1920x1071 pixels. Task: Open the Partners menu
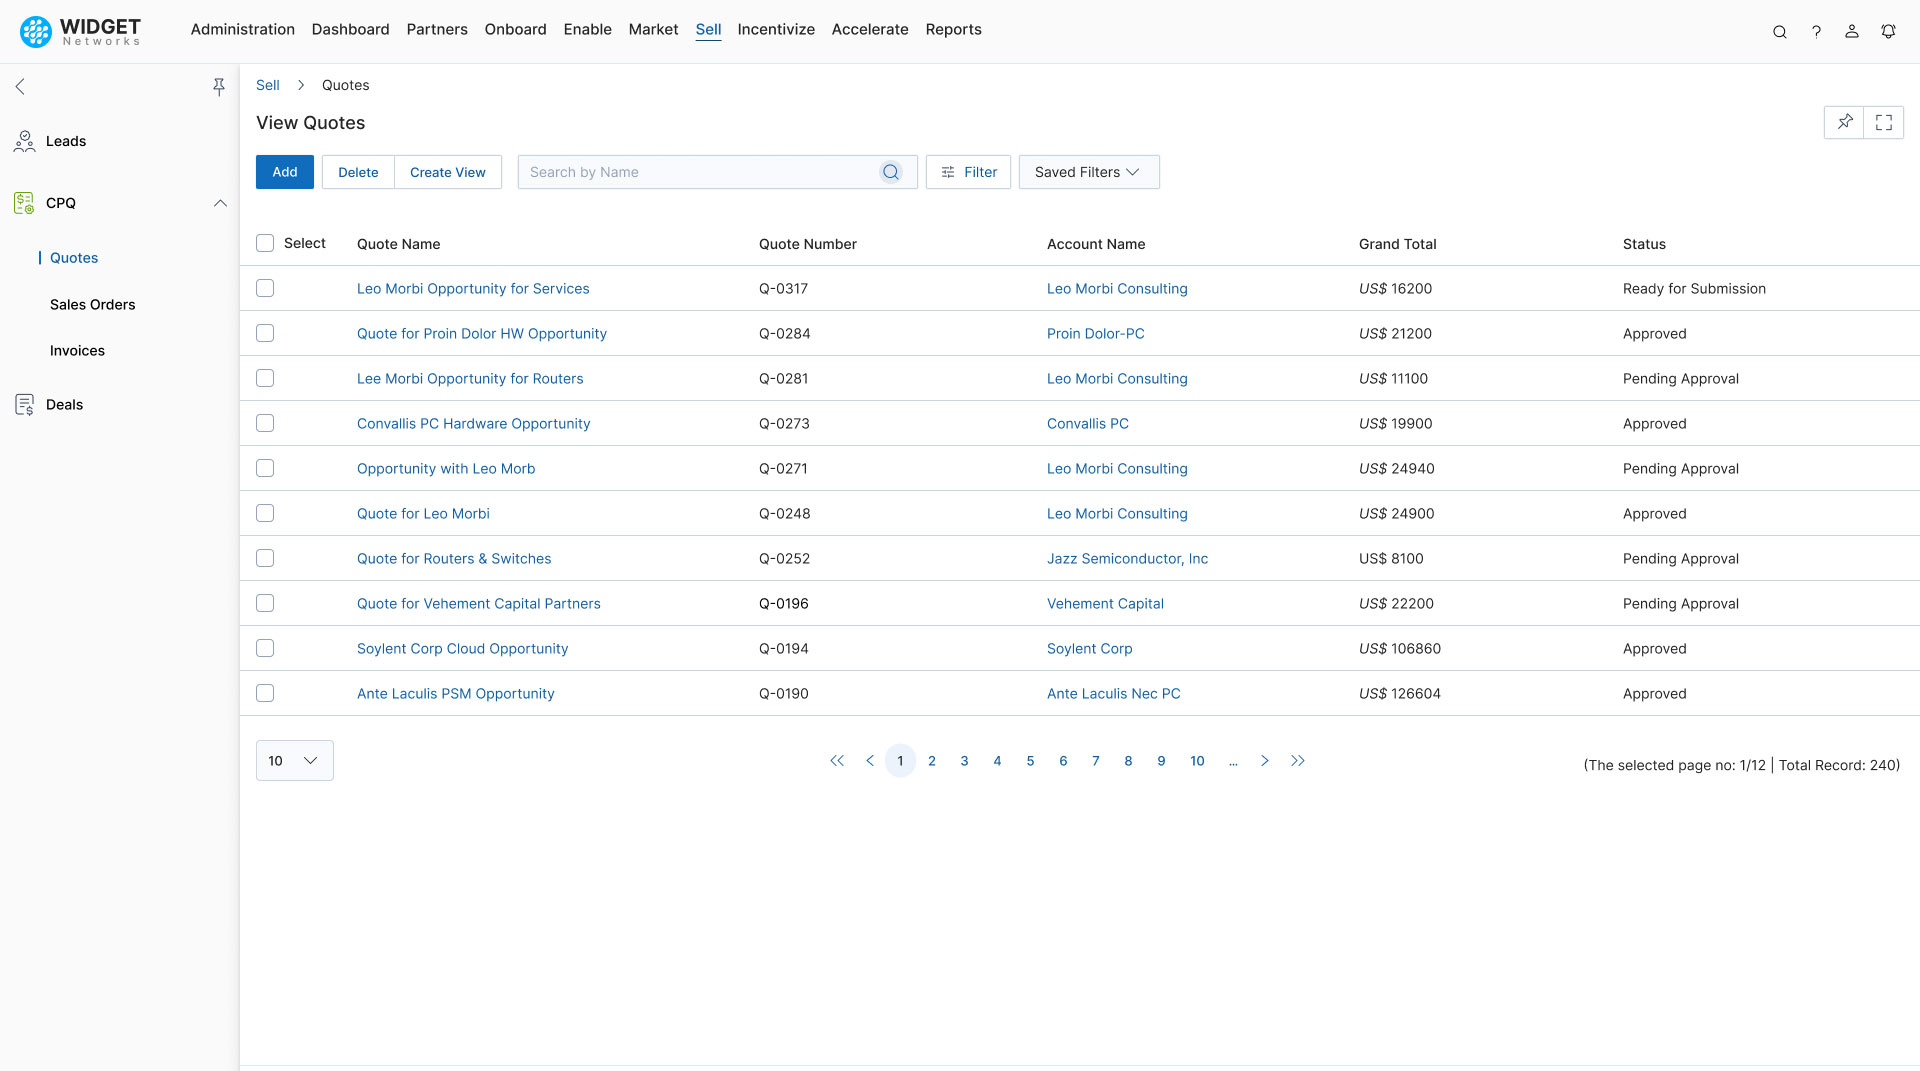click(x=437, y=29)
